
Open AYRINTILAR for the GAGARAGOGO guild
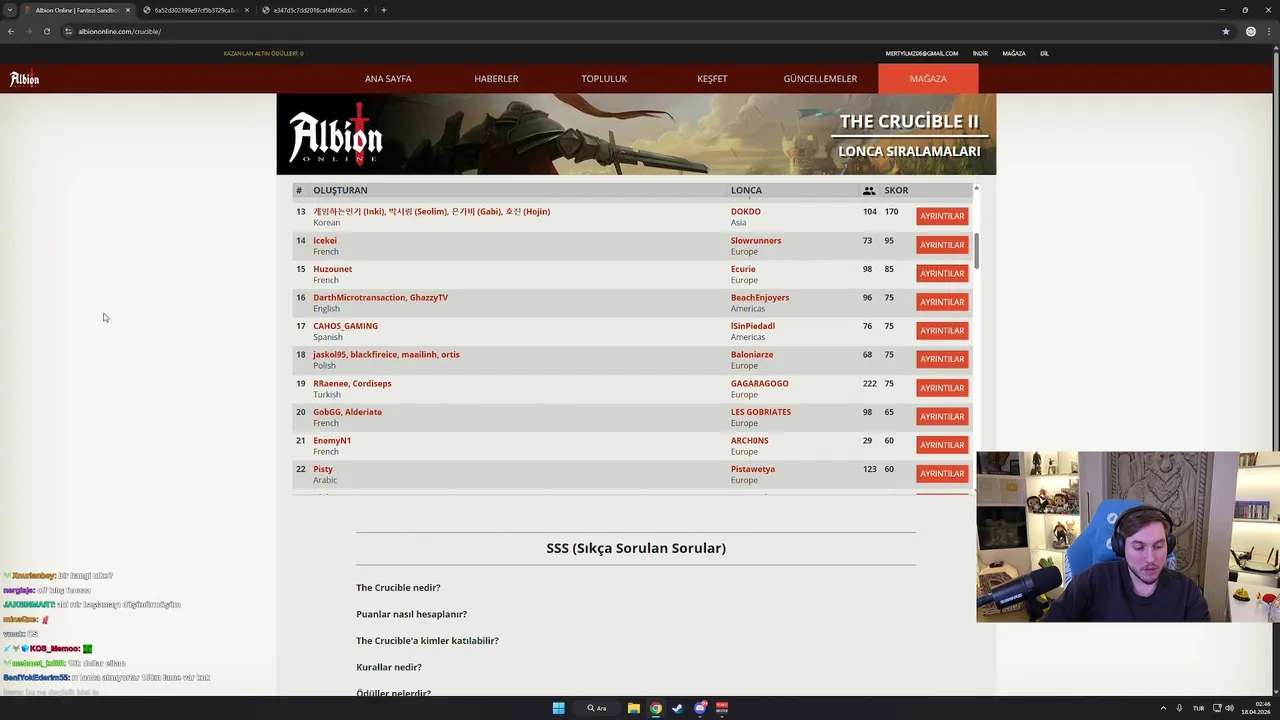(x=942, y=388)
